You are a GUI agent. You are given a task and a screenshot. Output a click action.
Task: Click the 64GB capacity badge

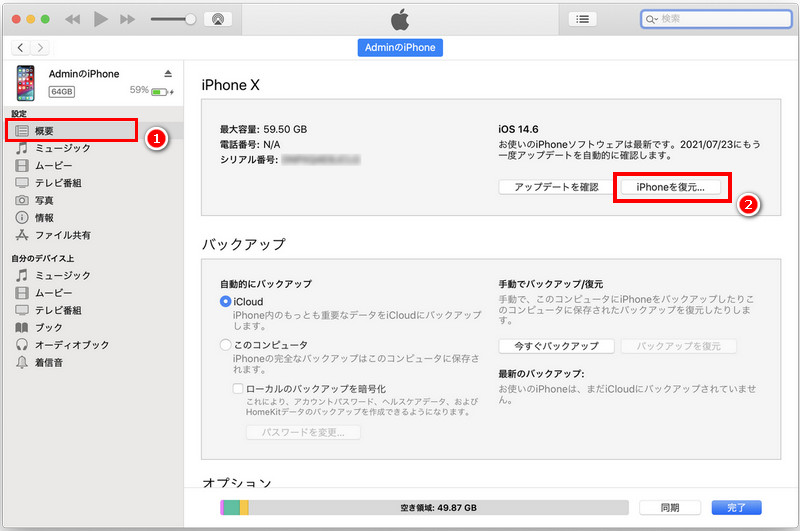tap(62, 92)
